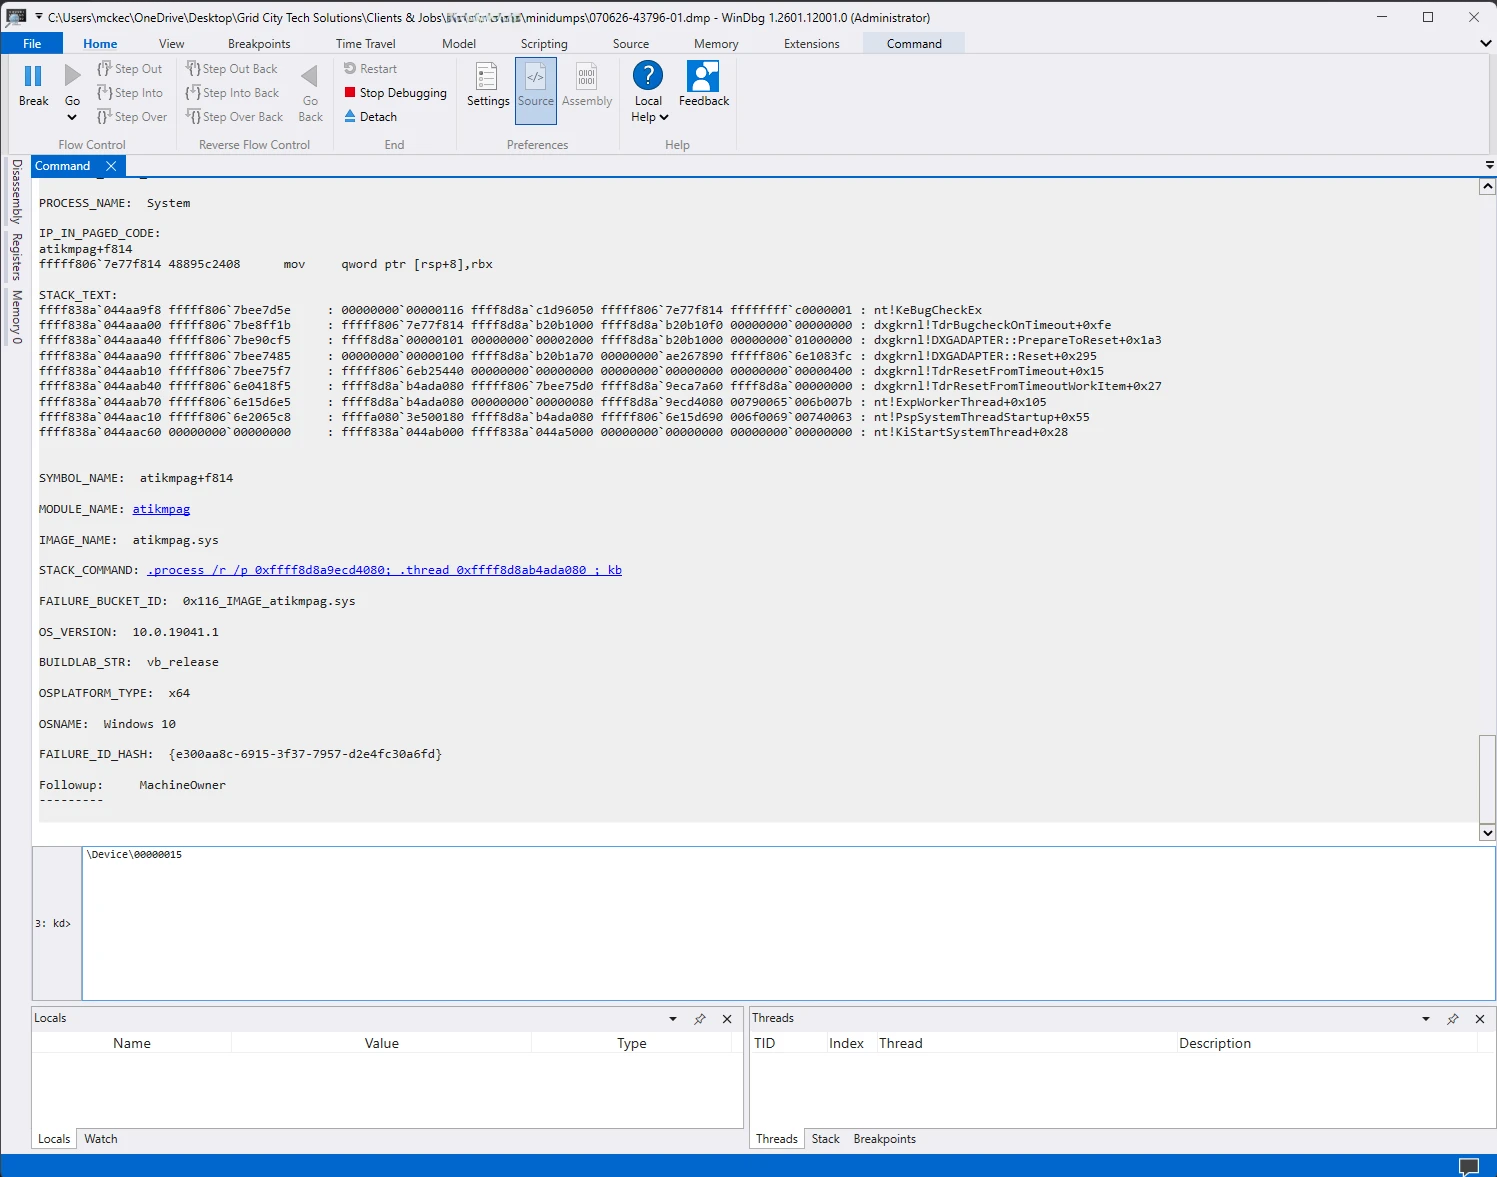This screenshot has height=1177, width=1497.
Task: Click Restart in the End group
Action: tap(370, 69)
